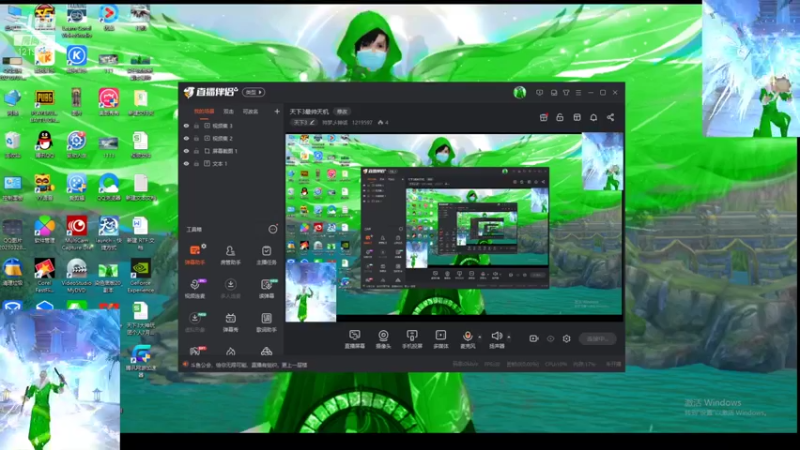800x450 pixels.
Task: Start recording with camcorder icon
Action: tap(534, 339)
